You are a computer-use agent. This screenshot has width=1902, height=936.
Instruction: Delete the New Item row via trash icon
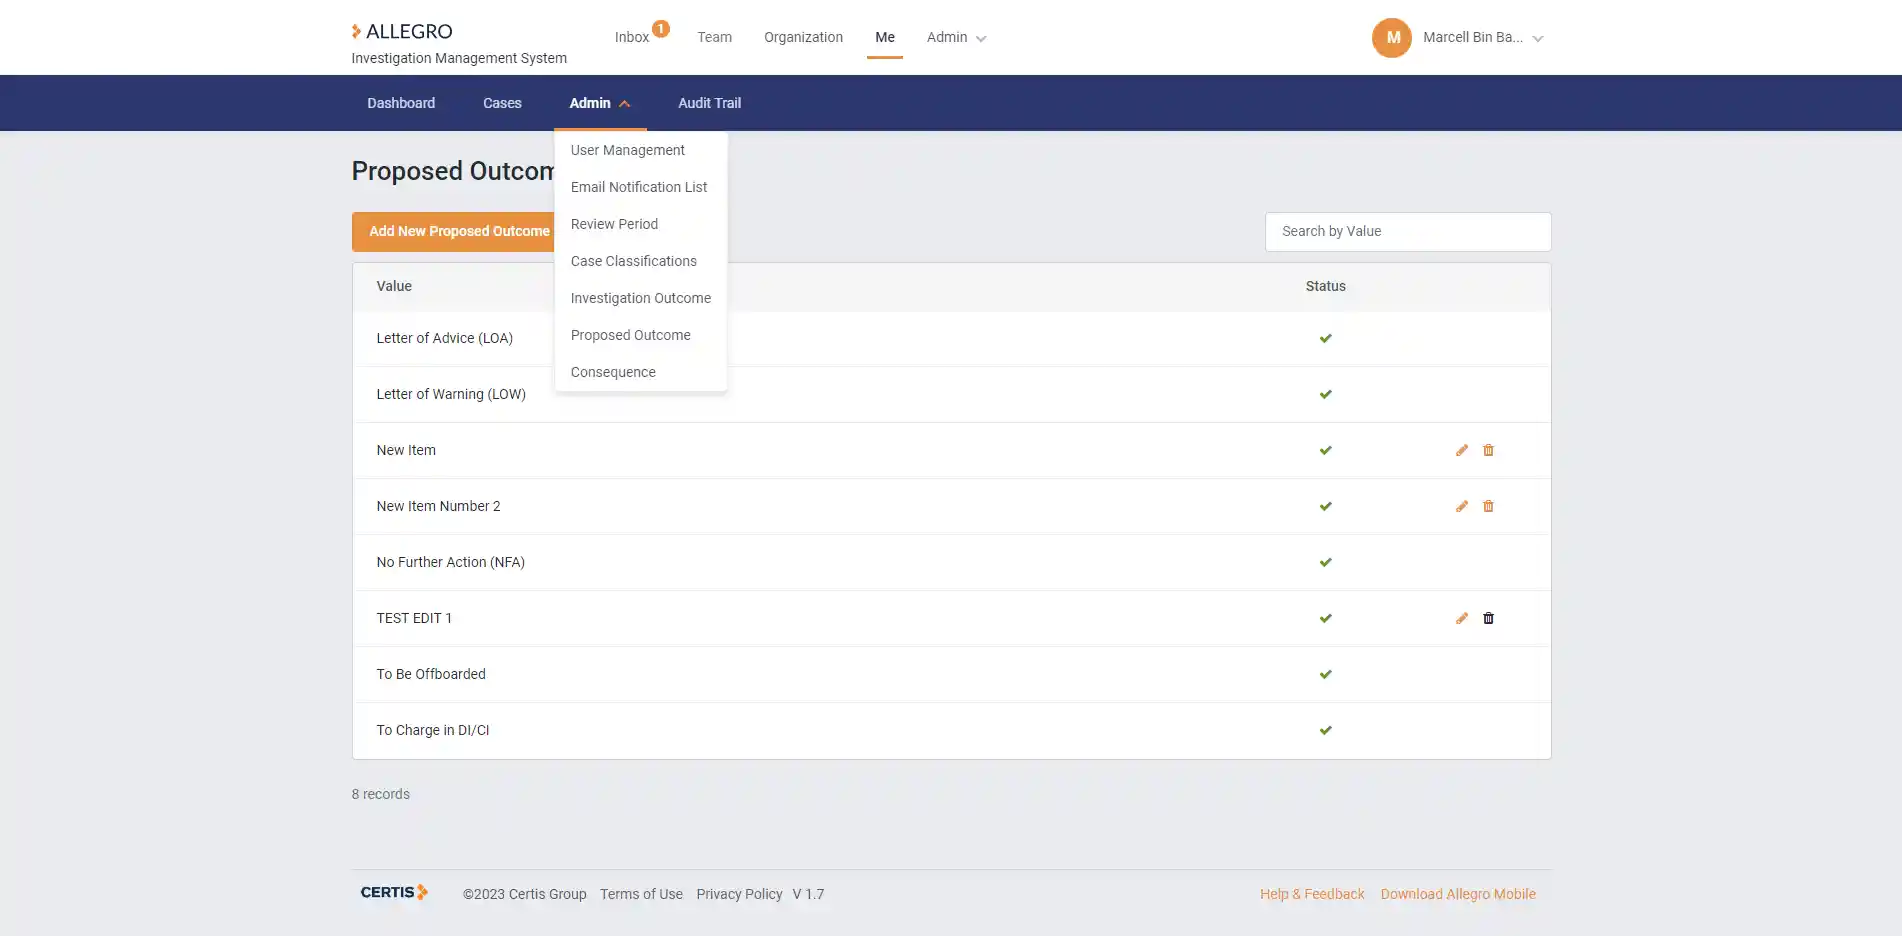click(1488, 450)
